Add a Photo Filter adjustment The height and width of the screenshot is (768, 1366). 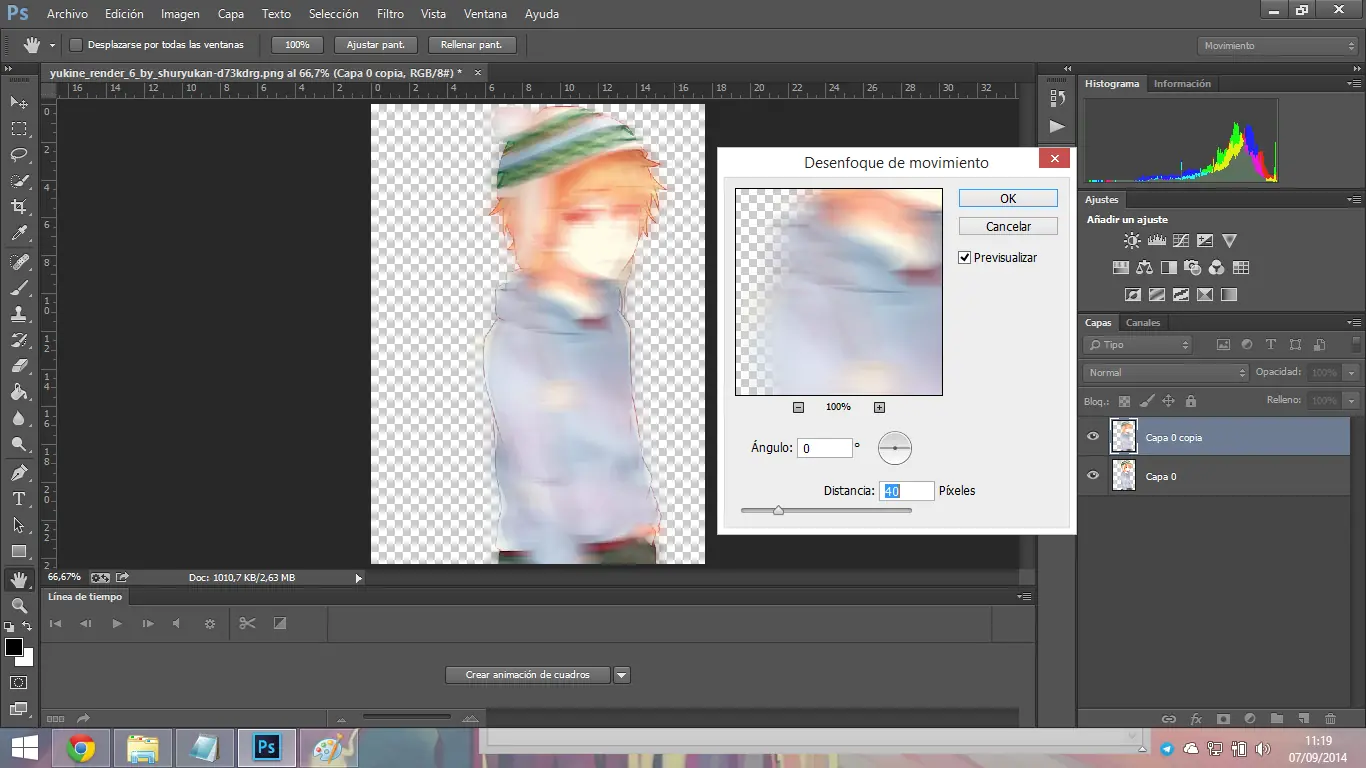coord(1192,268)
